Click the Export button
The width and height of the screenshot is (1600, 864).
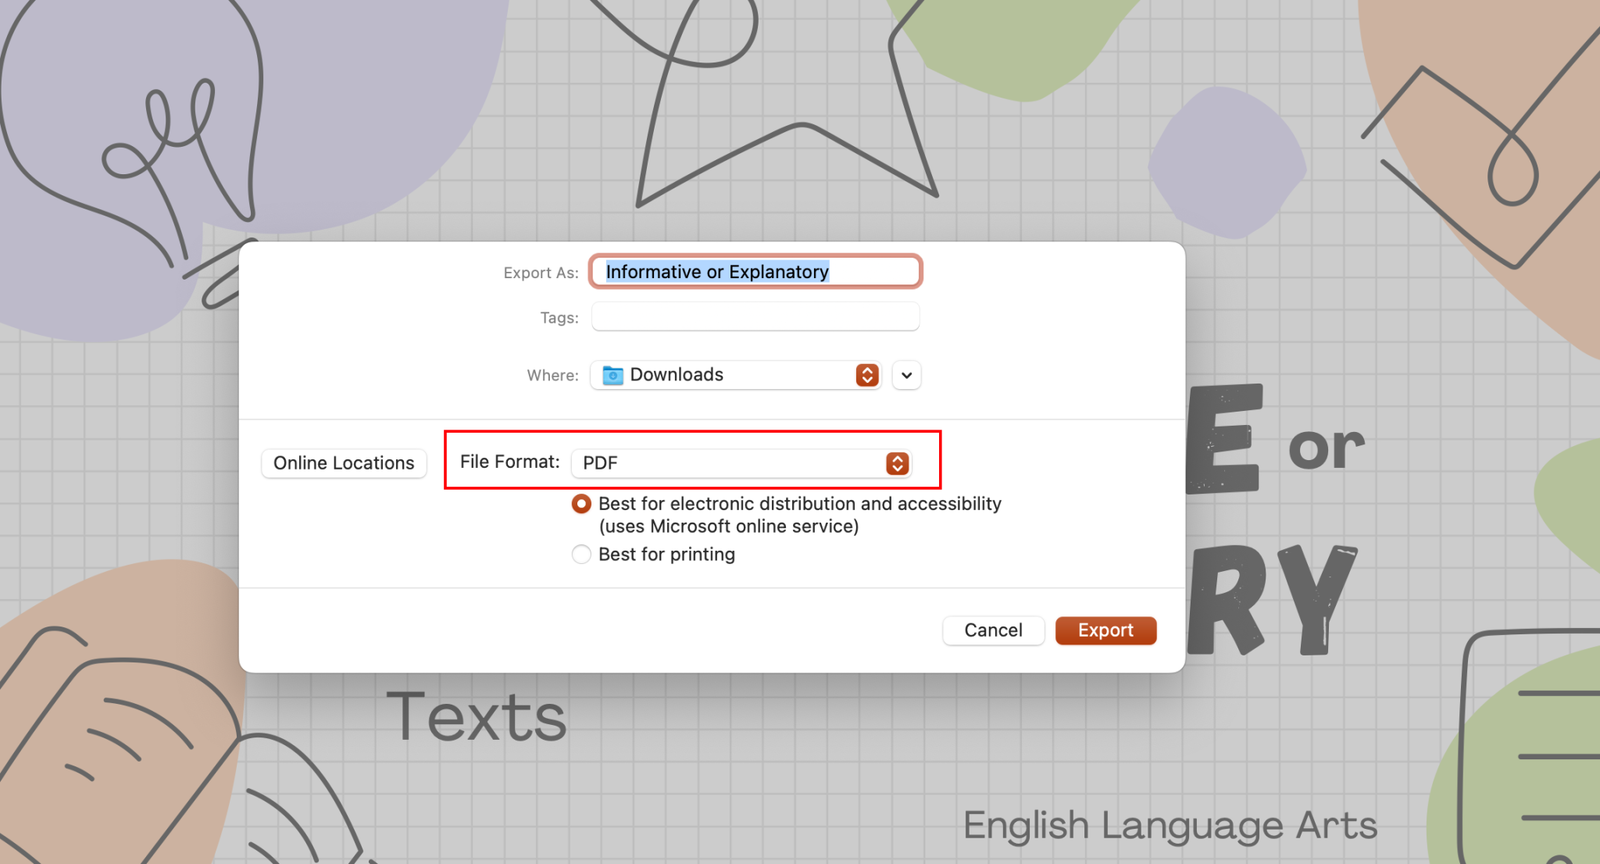click(x=1106, y=630)
